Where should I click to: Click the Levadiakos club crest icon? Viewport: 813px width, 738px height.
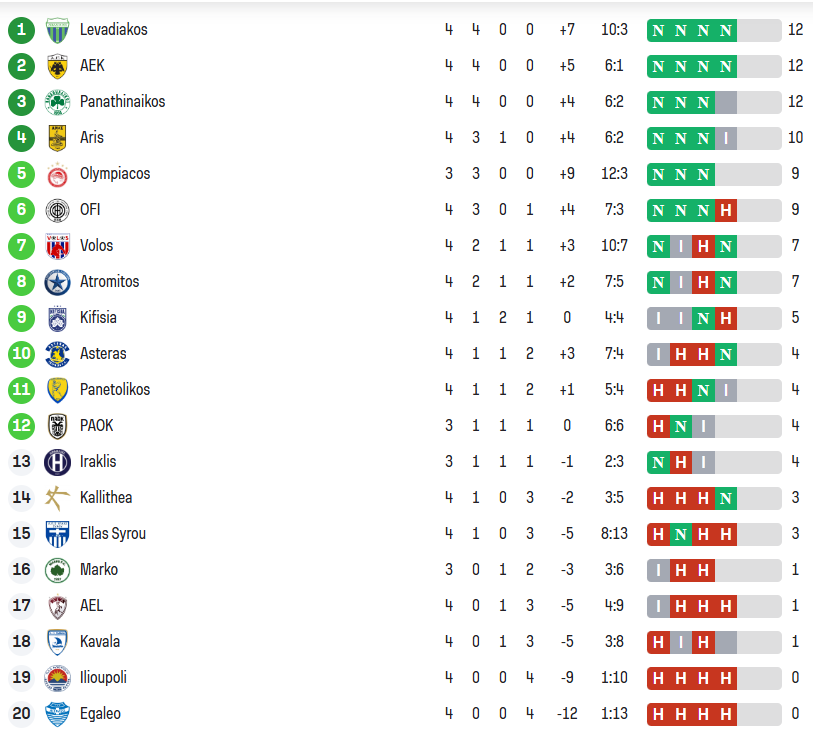[x=57, y=30]
